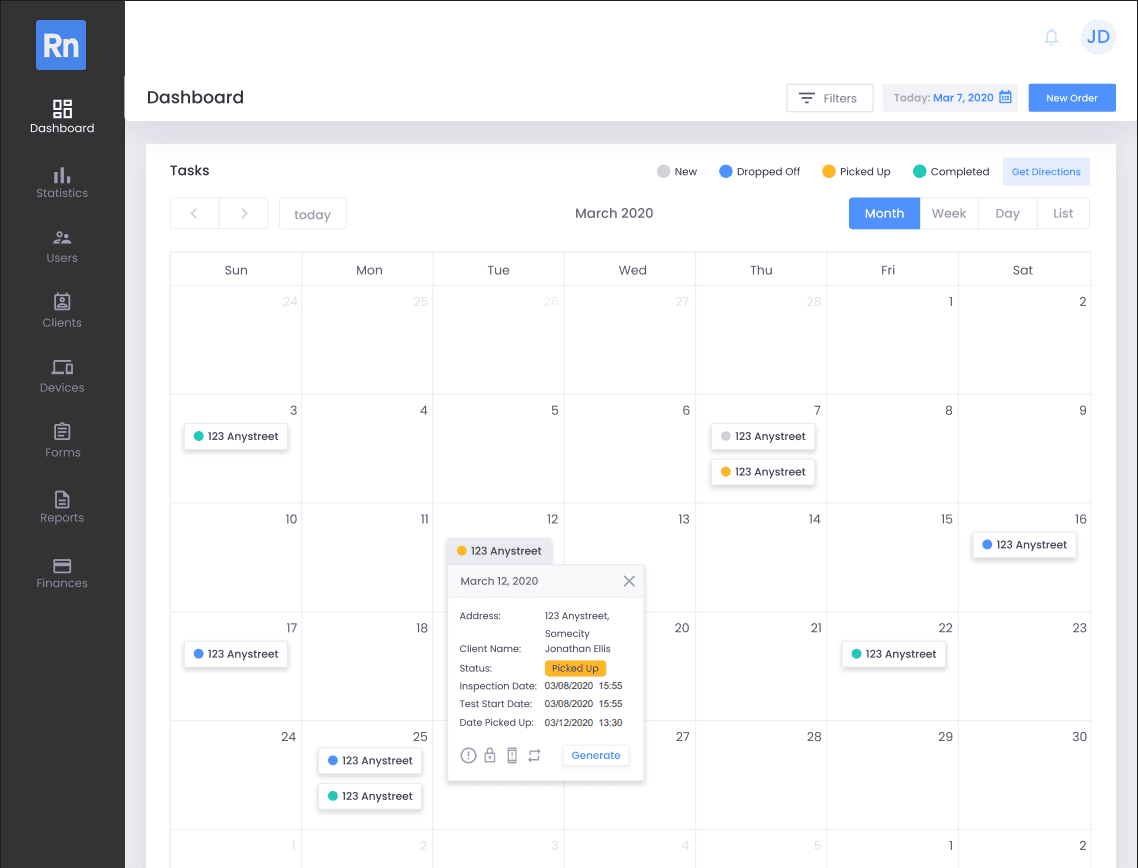Open the Forms page in sidebar
Image resolution: width=1138 pixels, height=868 pixels.
[62, 441]
